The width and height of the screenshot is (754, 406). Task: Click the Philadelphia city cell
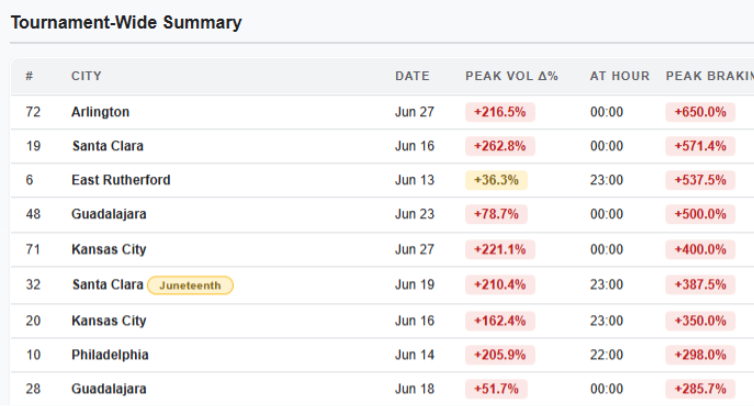110,355
